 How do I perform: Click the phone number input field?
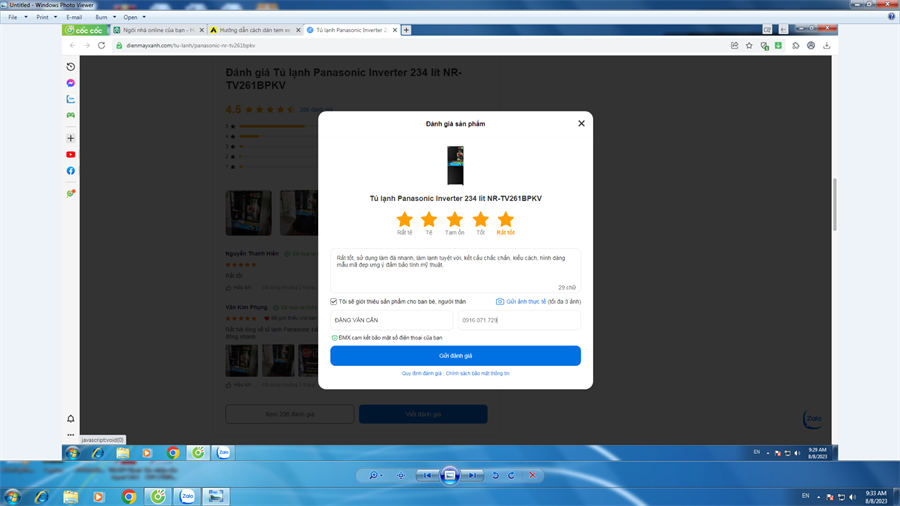pos(519,320)
